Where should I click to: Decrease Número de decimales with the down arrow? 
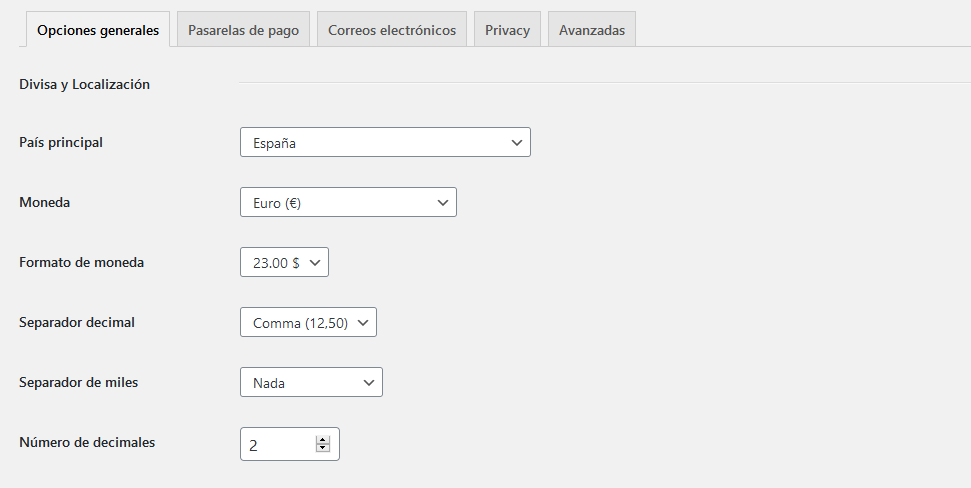coord(322,448)
